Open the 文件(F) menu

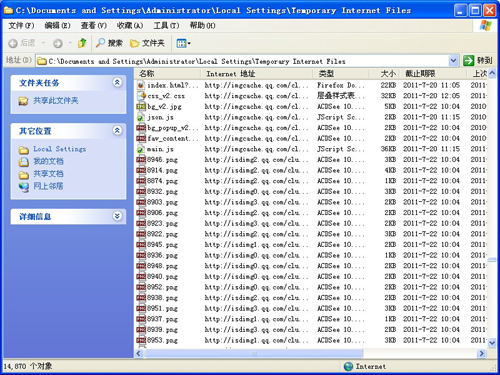(21, 26)
